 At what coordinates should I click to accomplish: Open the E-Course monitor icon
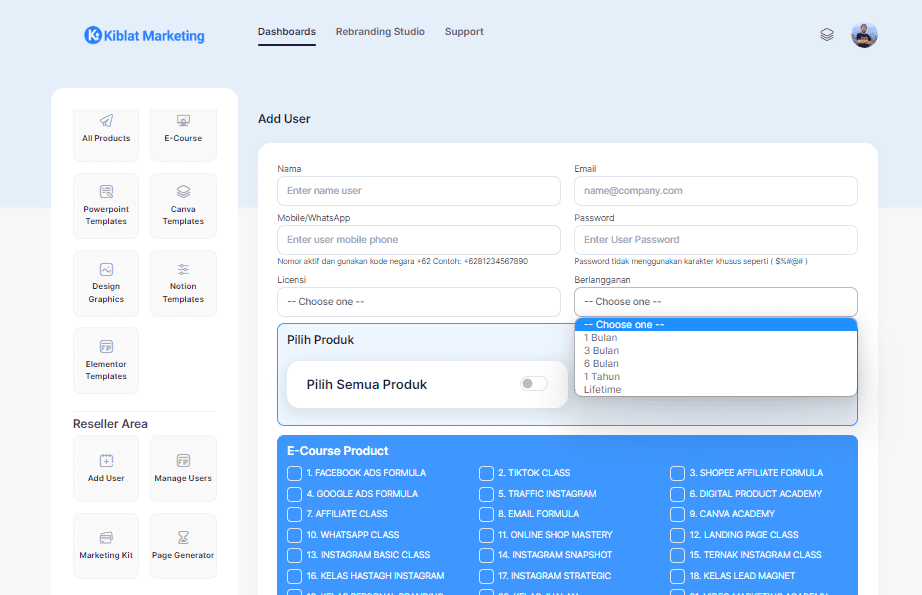183,121
